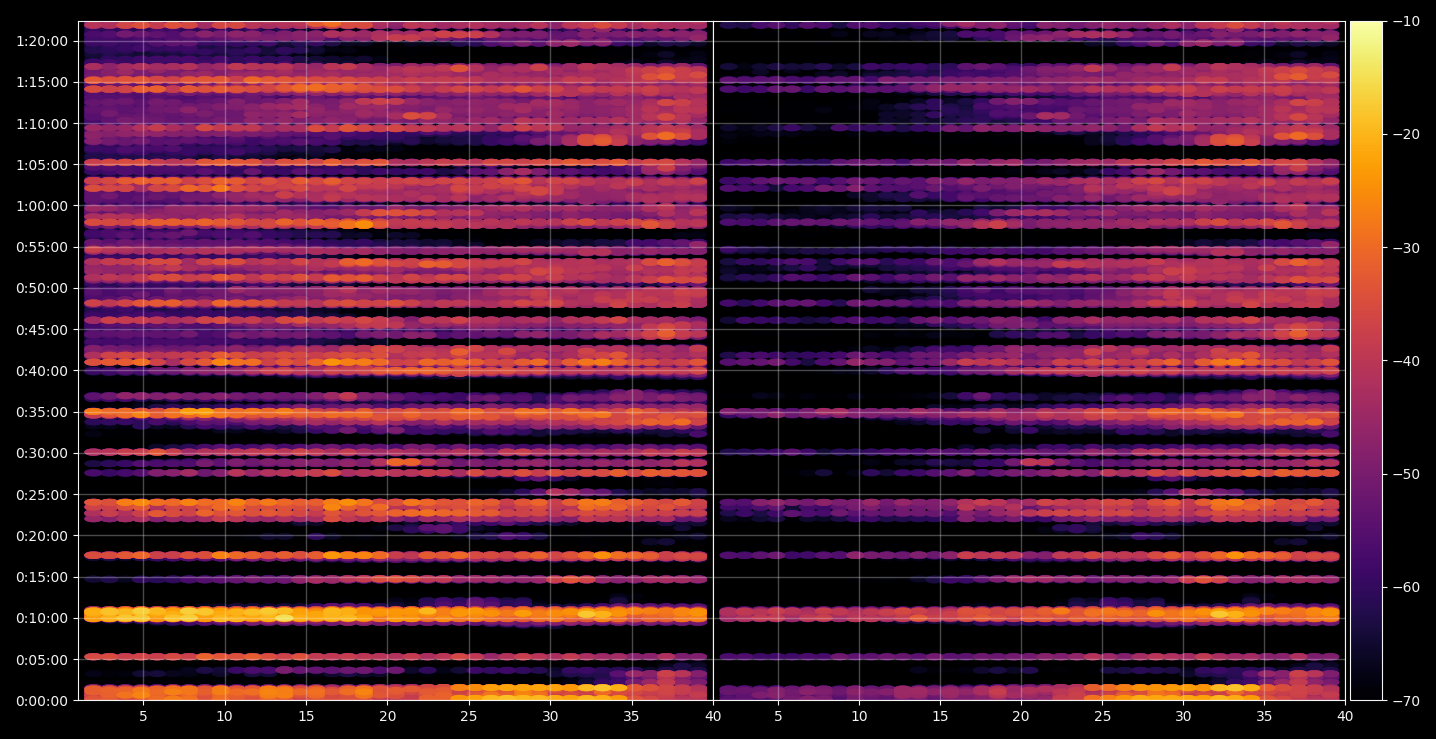Click the 0:35:00 y-axis tick label
1436x739 pixels.
click(x=42, y=412)
